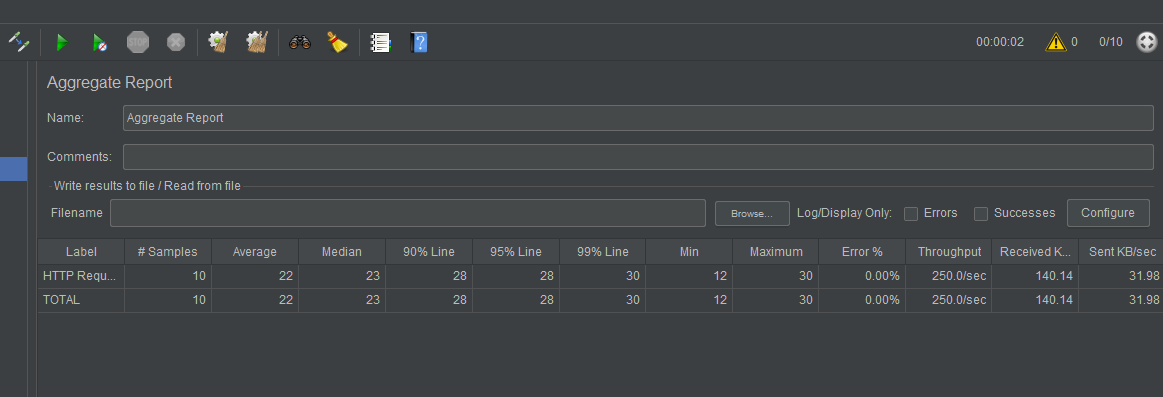
Task: Enable the Successes checkbox
Action: pos(981,214)
